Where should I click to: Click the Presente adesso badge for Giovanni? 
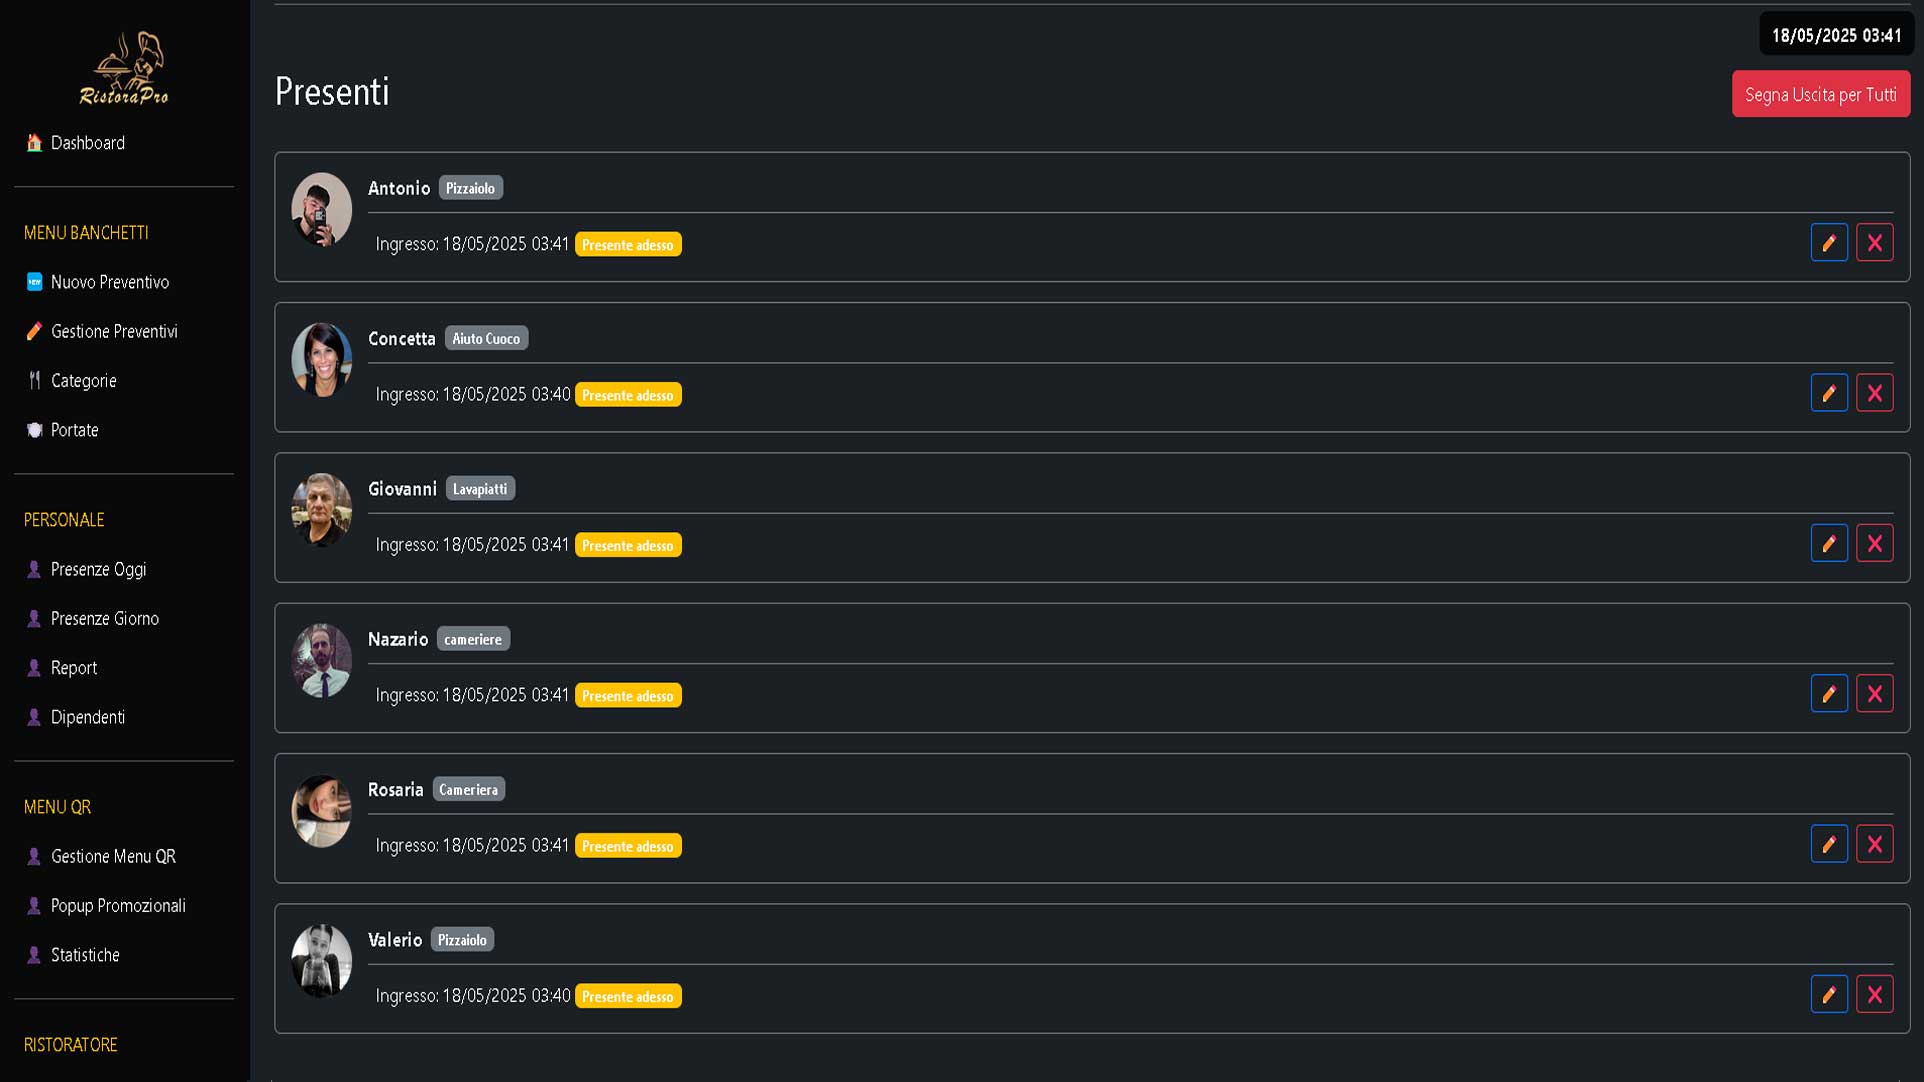click(x=628, y=546)
